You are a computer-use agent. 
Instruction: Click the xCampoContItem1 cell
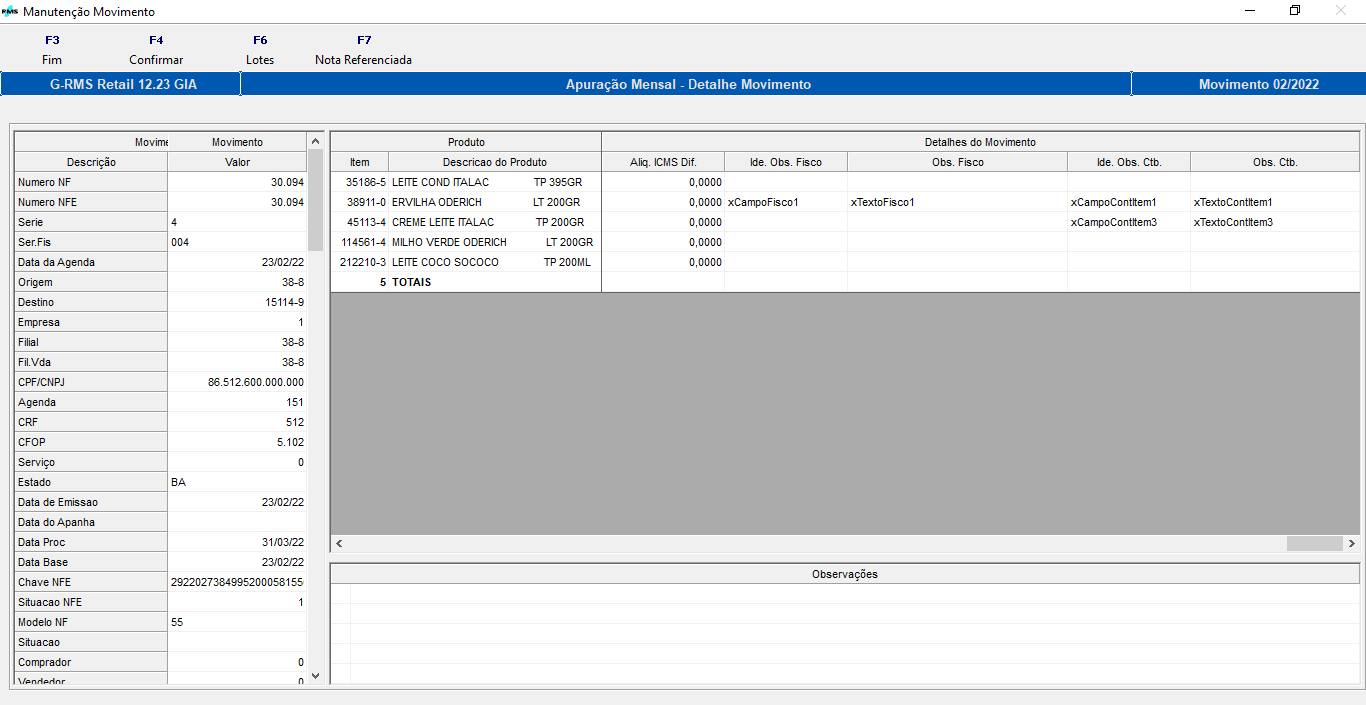[1129, 202]
